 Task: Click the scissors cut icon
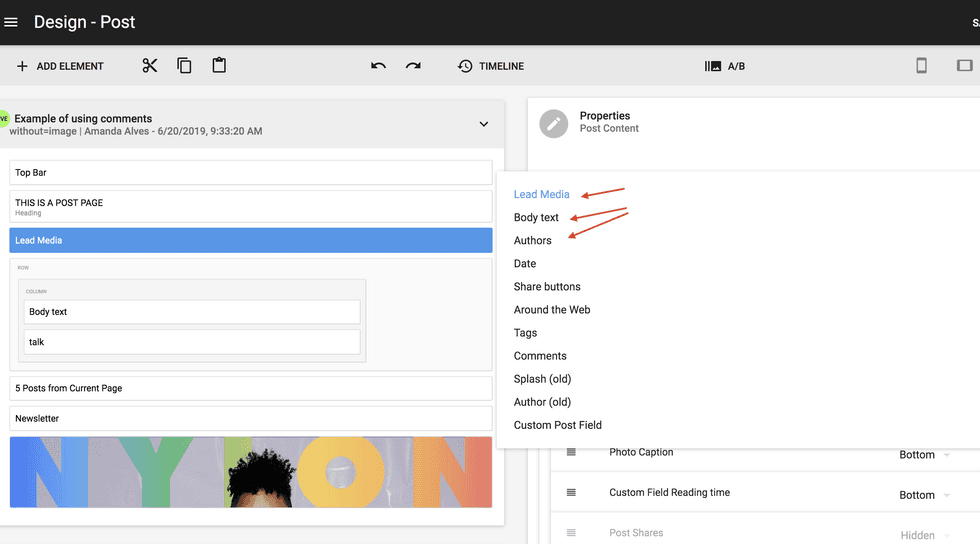150,66
